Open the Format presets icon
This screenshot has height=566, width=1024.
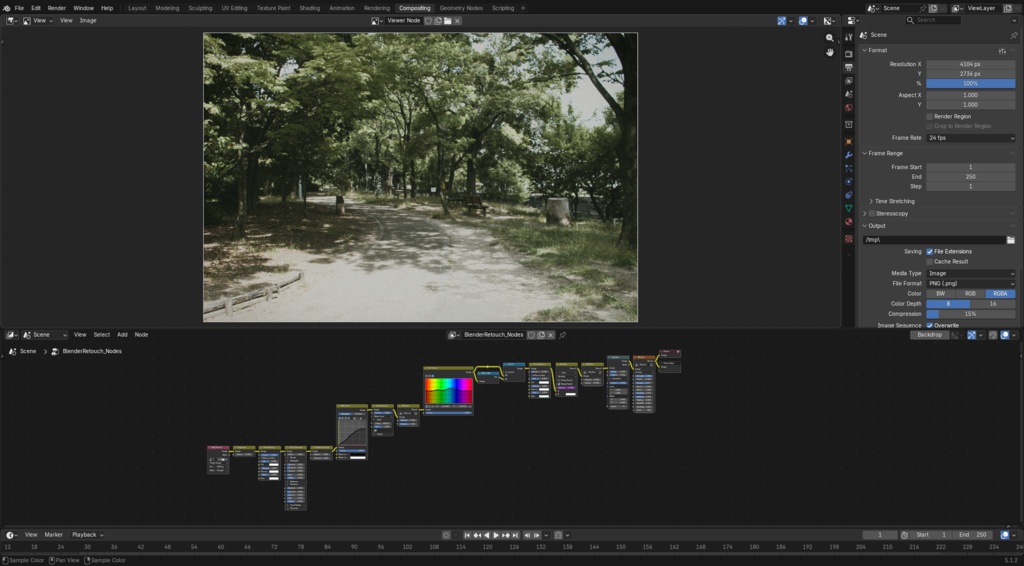(1002, 50)
